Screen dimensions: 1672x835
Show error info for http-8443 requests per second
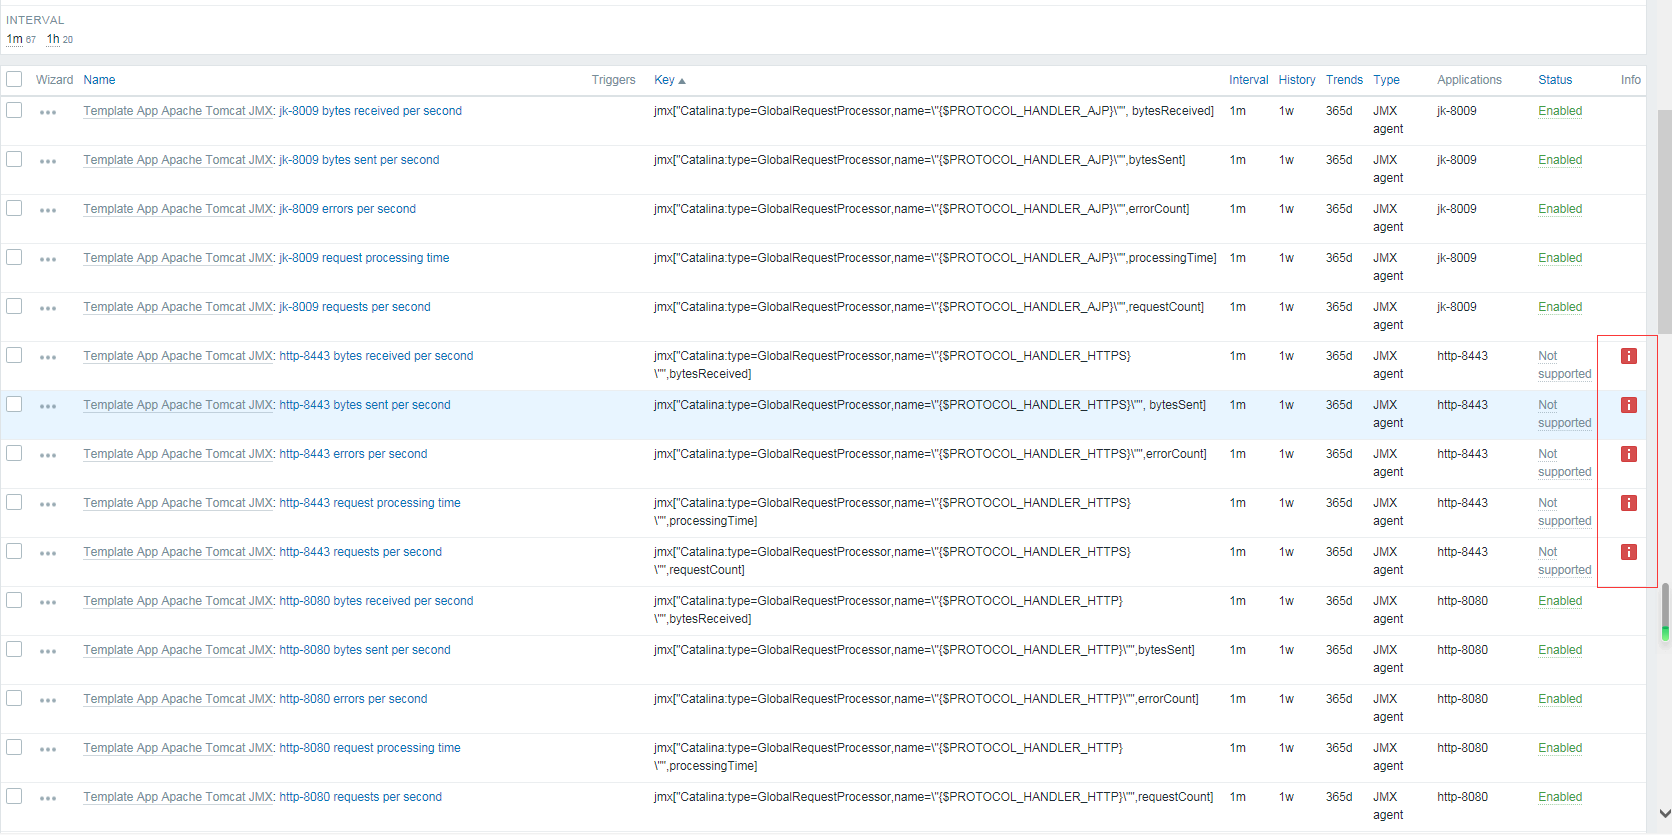[1629, 552]
